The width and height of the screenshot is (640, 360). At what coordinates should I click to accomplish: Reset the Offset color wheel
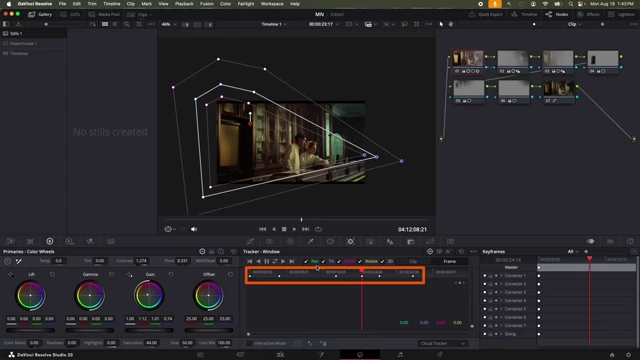click(x=230, y=274)
